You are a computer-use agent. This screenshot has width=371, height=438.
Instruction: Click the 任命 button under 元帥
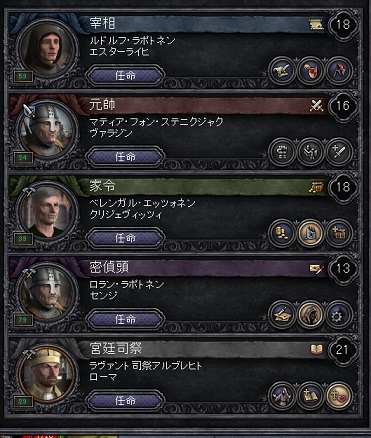pyautogui.click(x=125, y=157)
